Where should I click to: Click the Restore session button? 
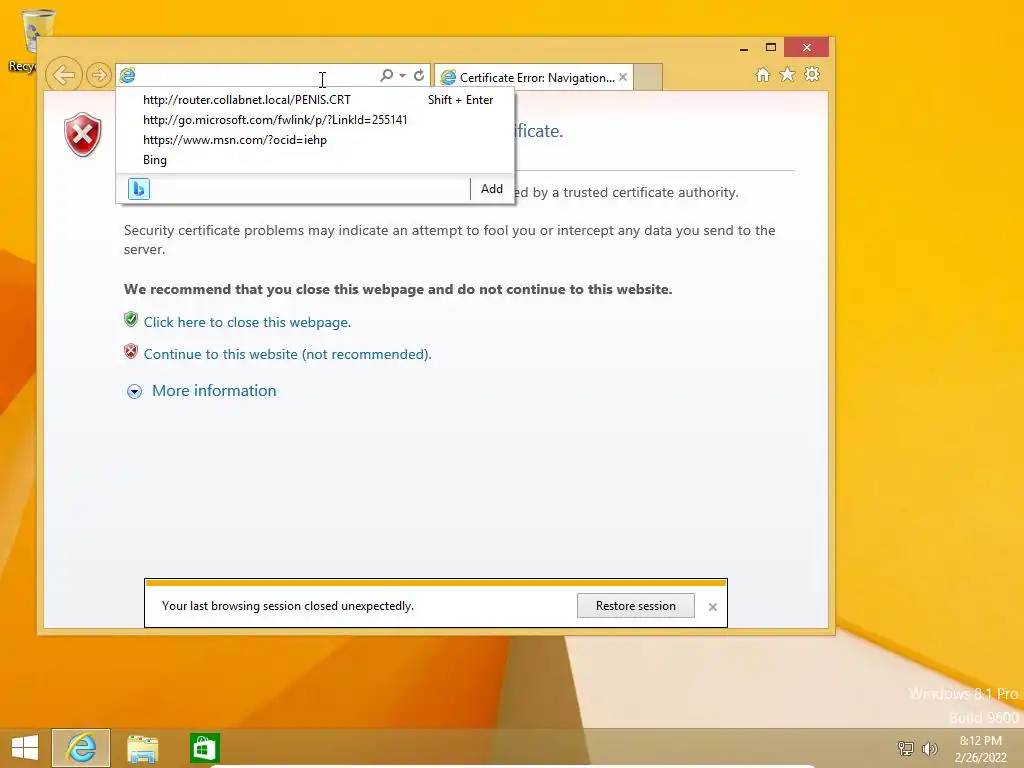(635, 605)
